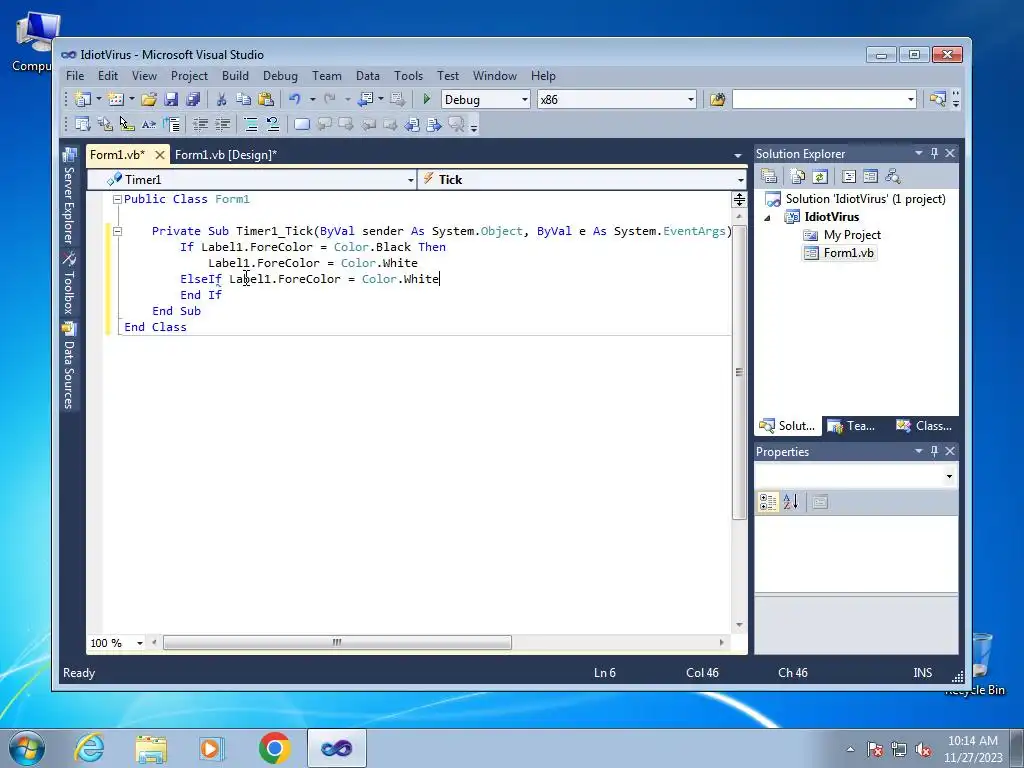Click the Decrease Line Indent toolbar icon
The width and height of the screenshot is (1024, 768).
tap(200, 124)
